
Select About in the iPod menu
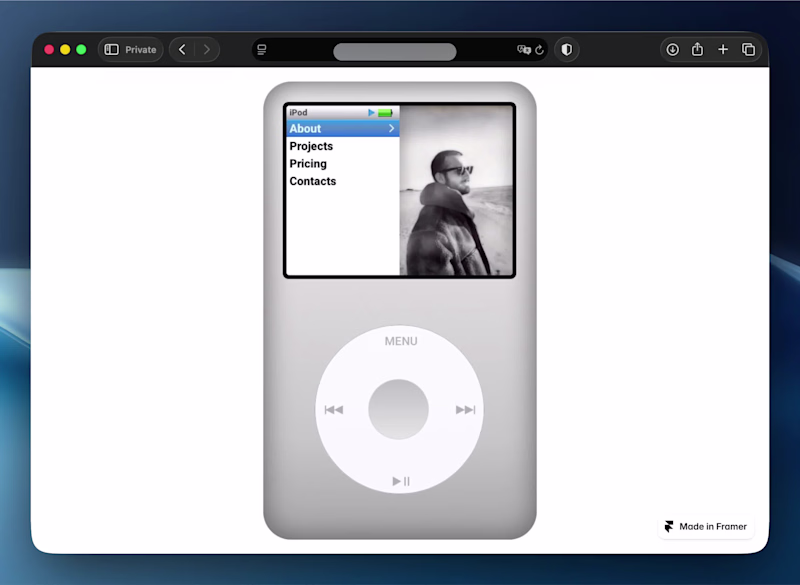coord(343,129)
